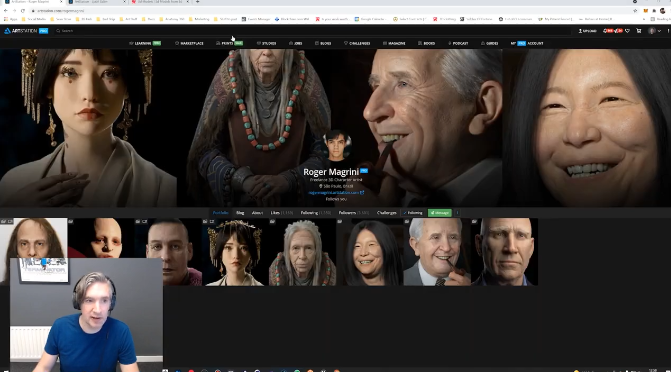Open thumbnail of short-haired man portrait
The height and width of the screenshot is (372, 671).
tap(168, 252)
